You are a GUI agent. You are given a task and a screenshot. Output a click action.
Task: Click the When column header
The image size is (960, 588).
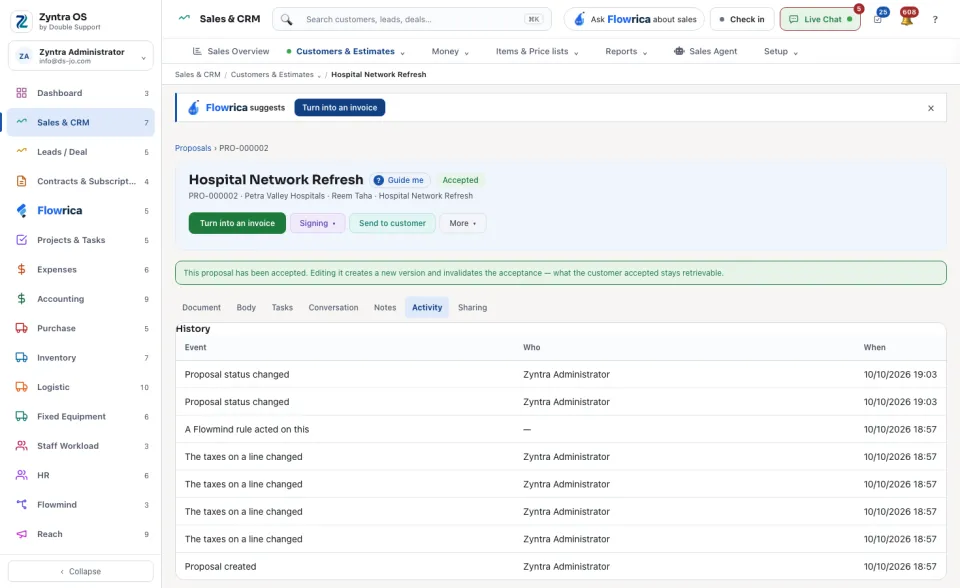point(874,347)
